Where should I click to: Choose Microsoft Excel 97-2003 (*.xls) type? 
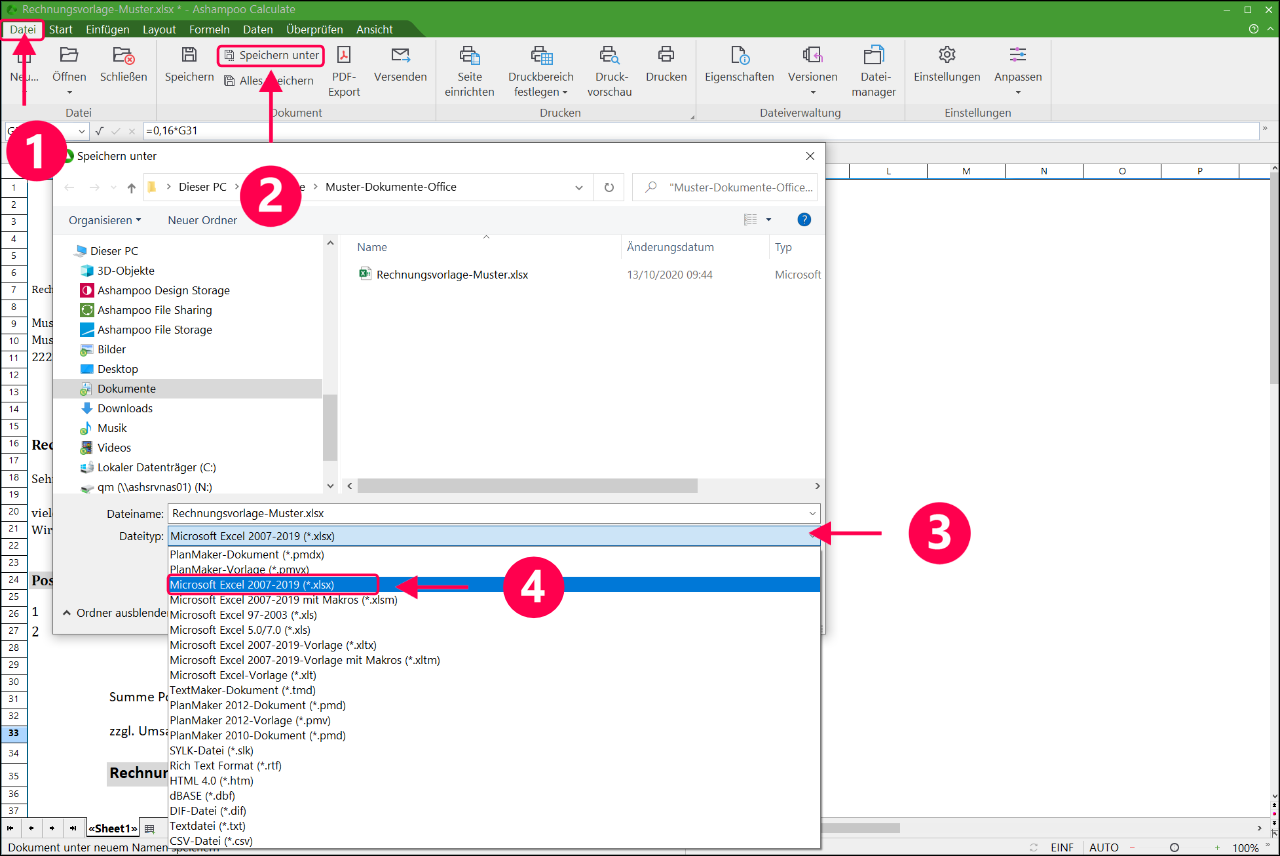pos(494,615)
